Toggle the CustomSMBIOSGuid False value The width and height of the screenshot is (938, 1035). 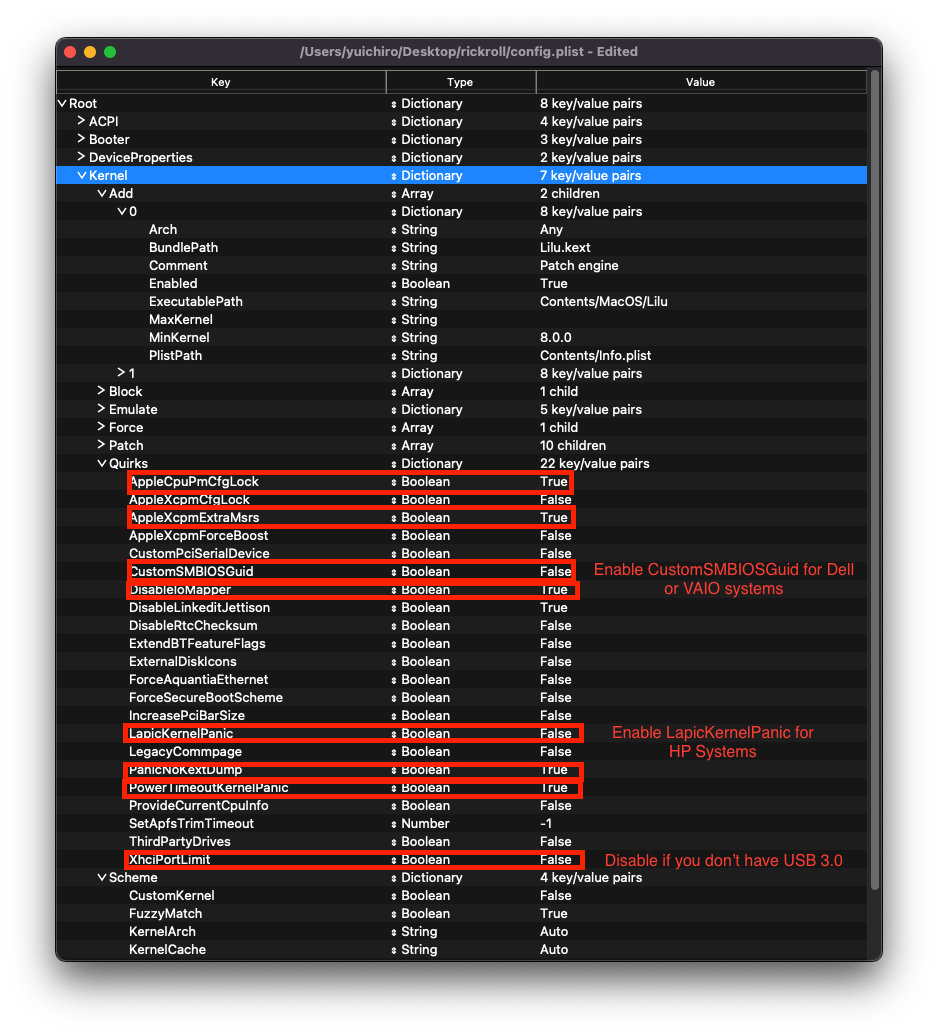(556, 572)
